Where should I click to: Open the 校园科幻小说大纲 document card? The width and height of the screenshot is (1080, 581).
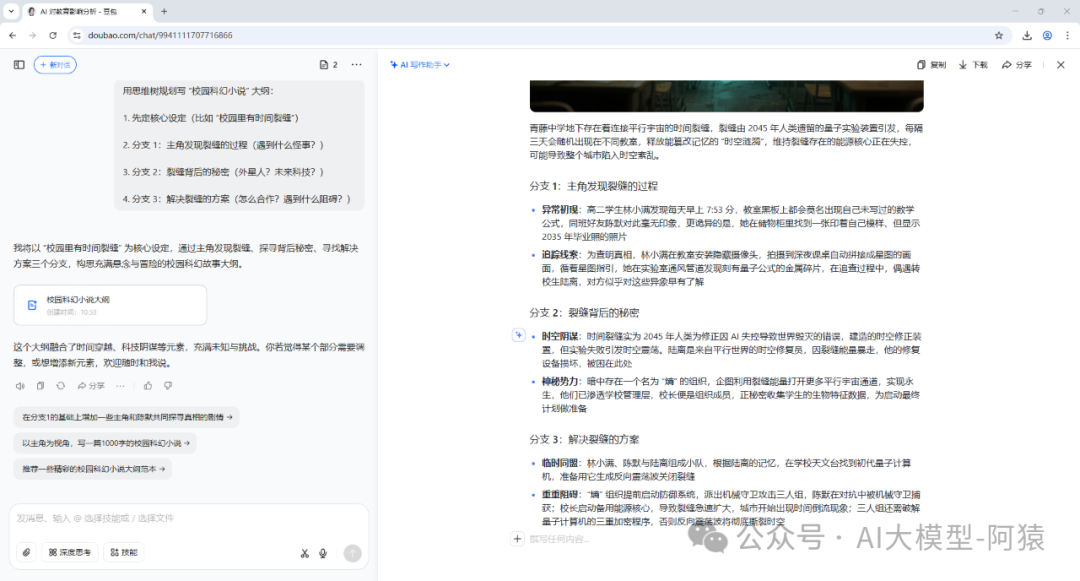[110, 305]
